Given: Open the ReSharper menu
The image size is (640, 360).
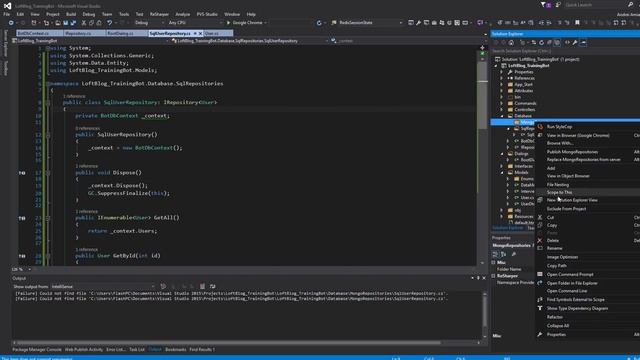Looking at the screenshot, I should point(159,14).
